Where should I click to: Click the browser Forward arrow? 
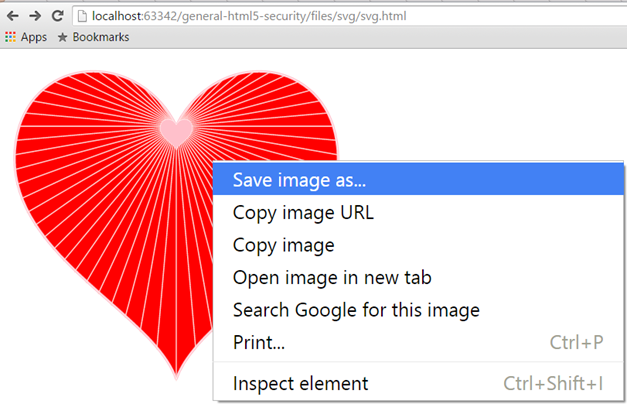click(x=35, y=17)
